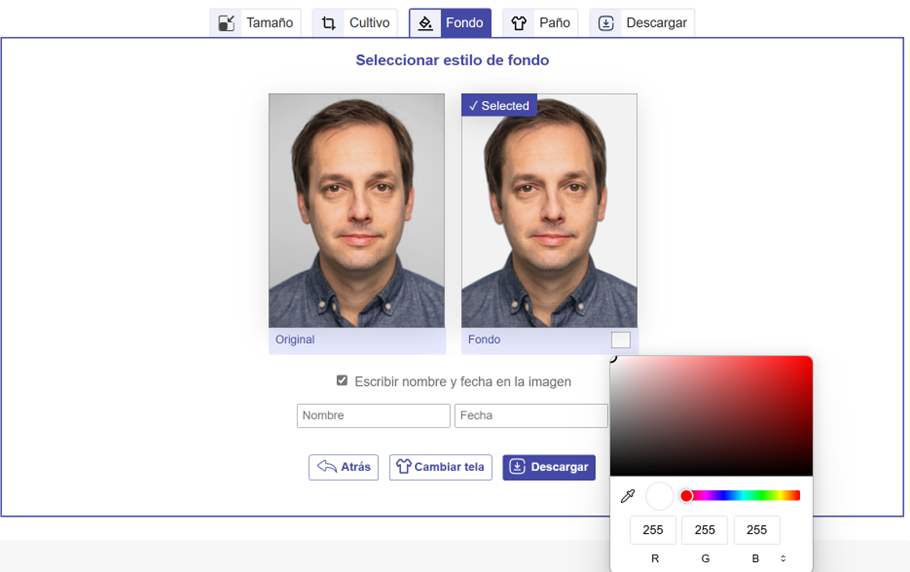Screen dimensions: 910x572
Task: Open the Fondo white color swatch
Action: pyautogui.click(x=620, y=340)
